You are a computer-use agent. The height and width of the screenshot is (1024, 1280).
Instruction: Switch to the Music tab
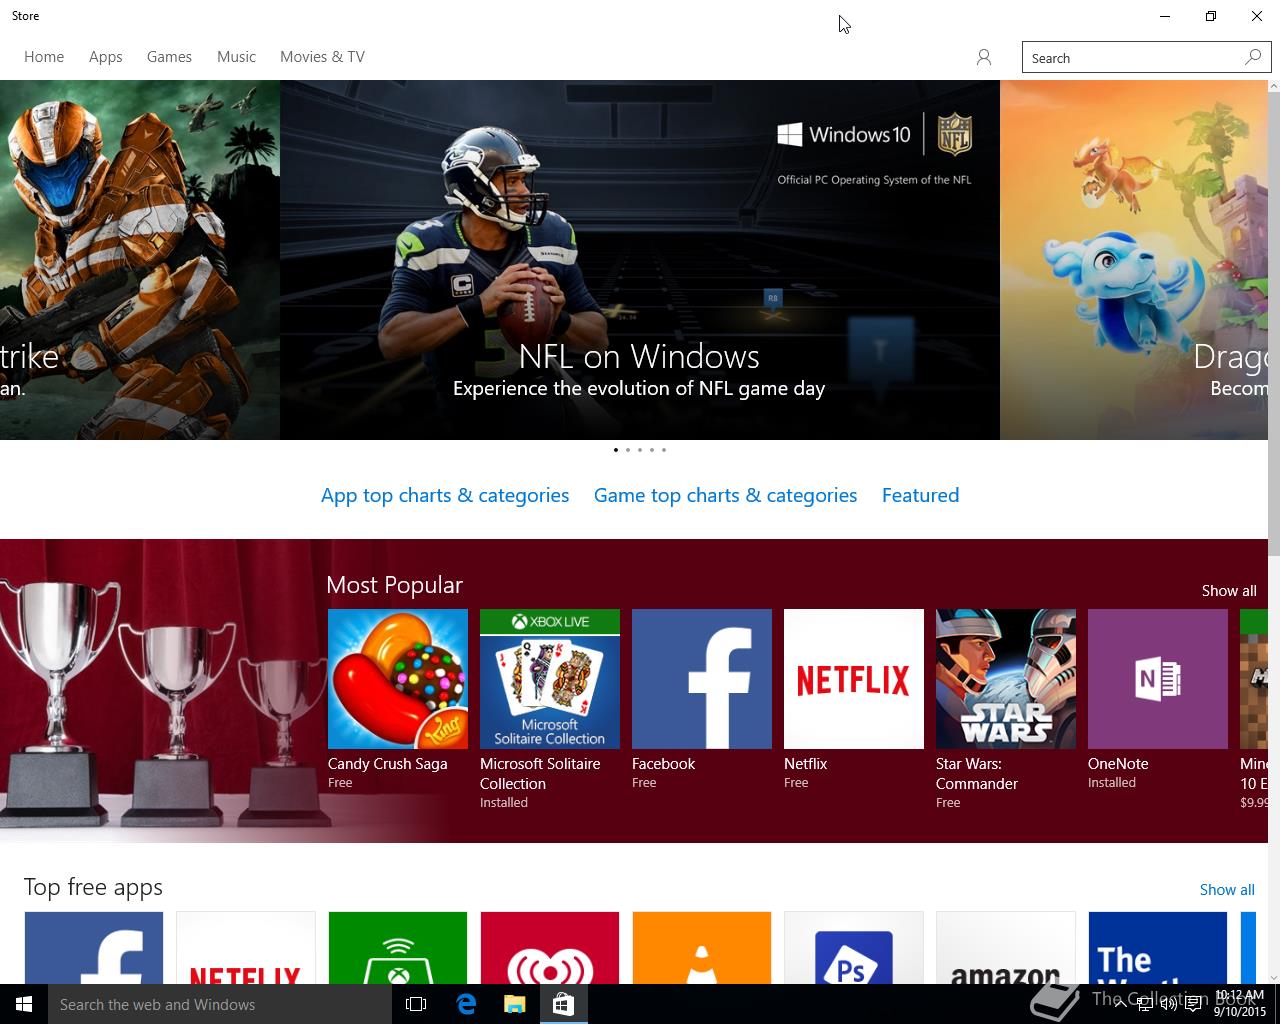(x=236, y=57)
